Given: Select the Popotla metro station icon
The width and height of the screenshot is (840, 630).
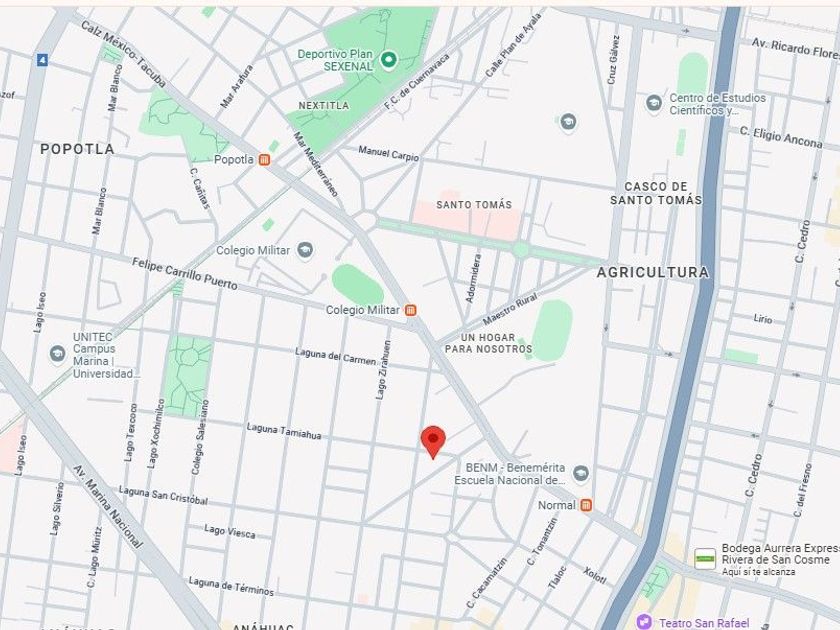Looking at the screenshot, I should (264, 160).
